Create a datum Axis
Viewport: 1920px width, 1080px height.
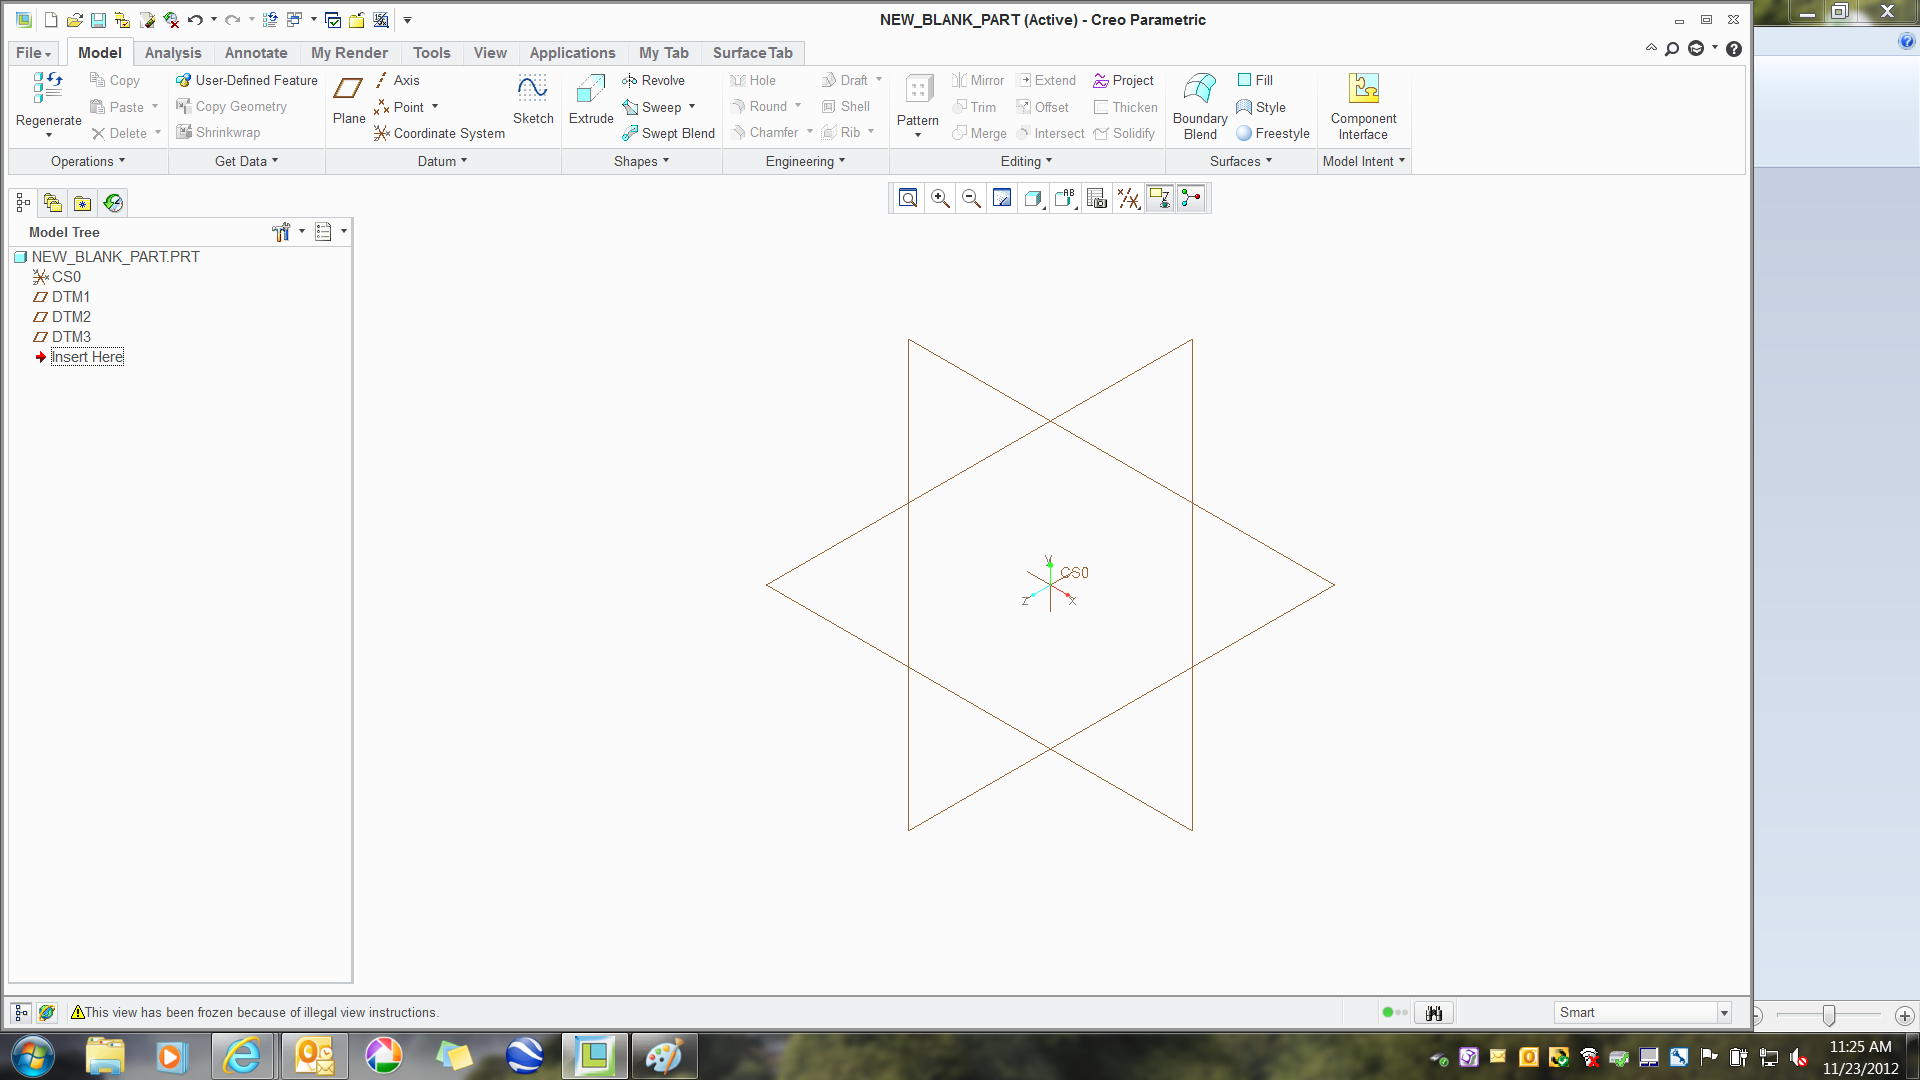(x=397, y=80)
